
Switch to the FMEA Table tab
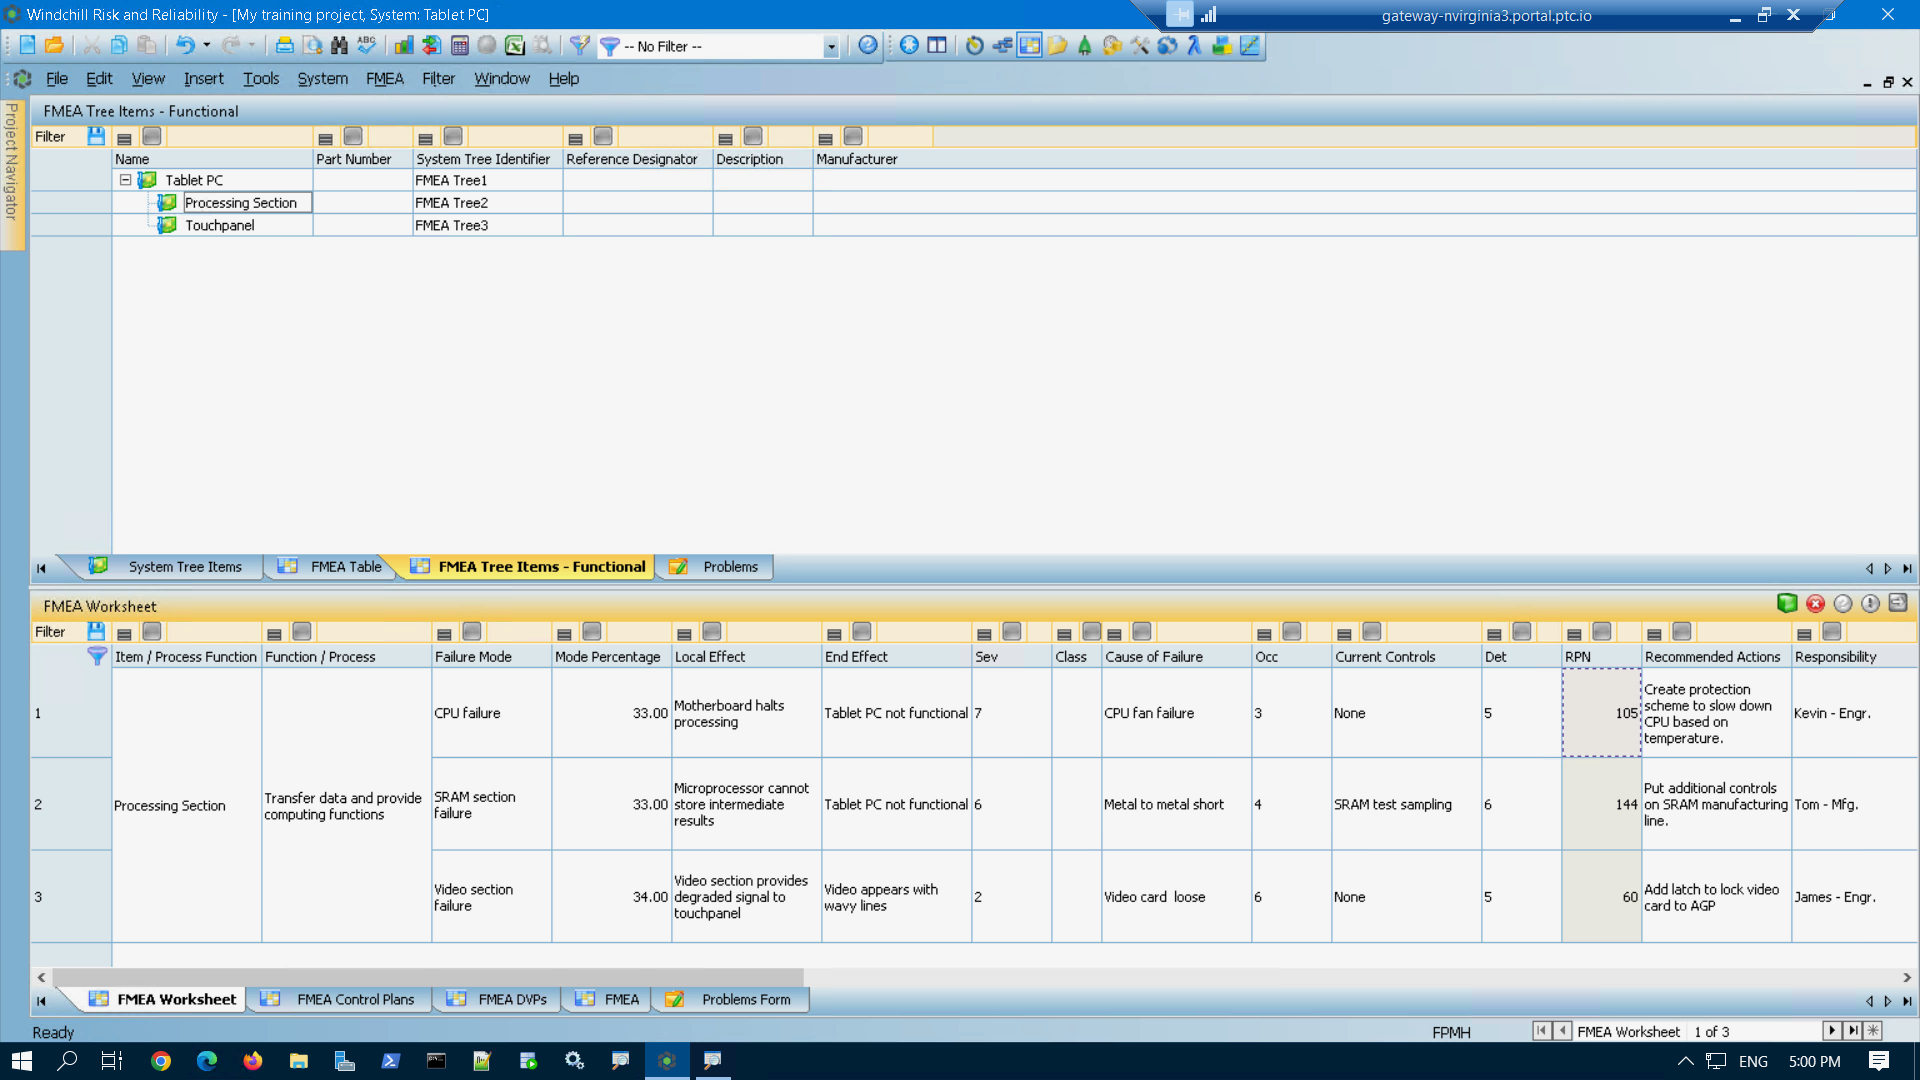[x=331, y=566]
